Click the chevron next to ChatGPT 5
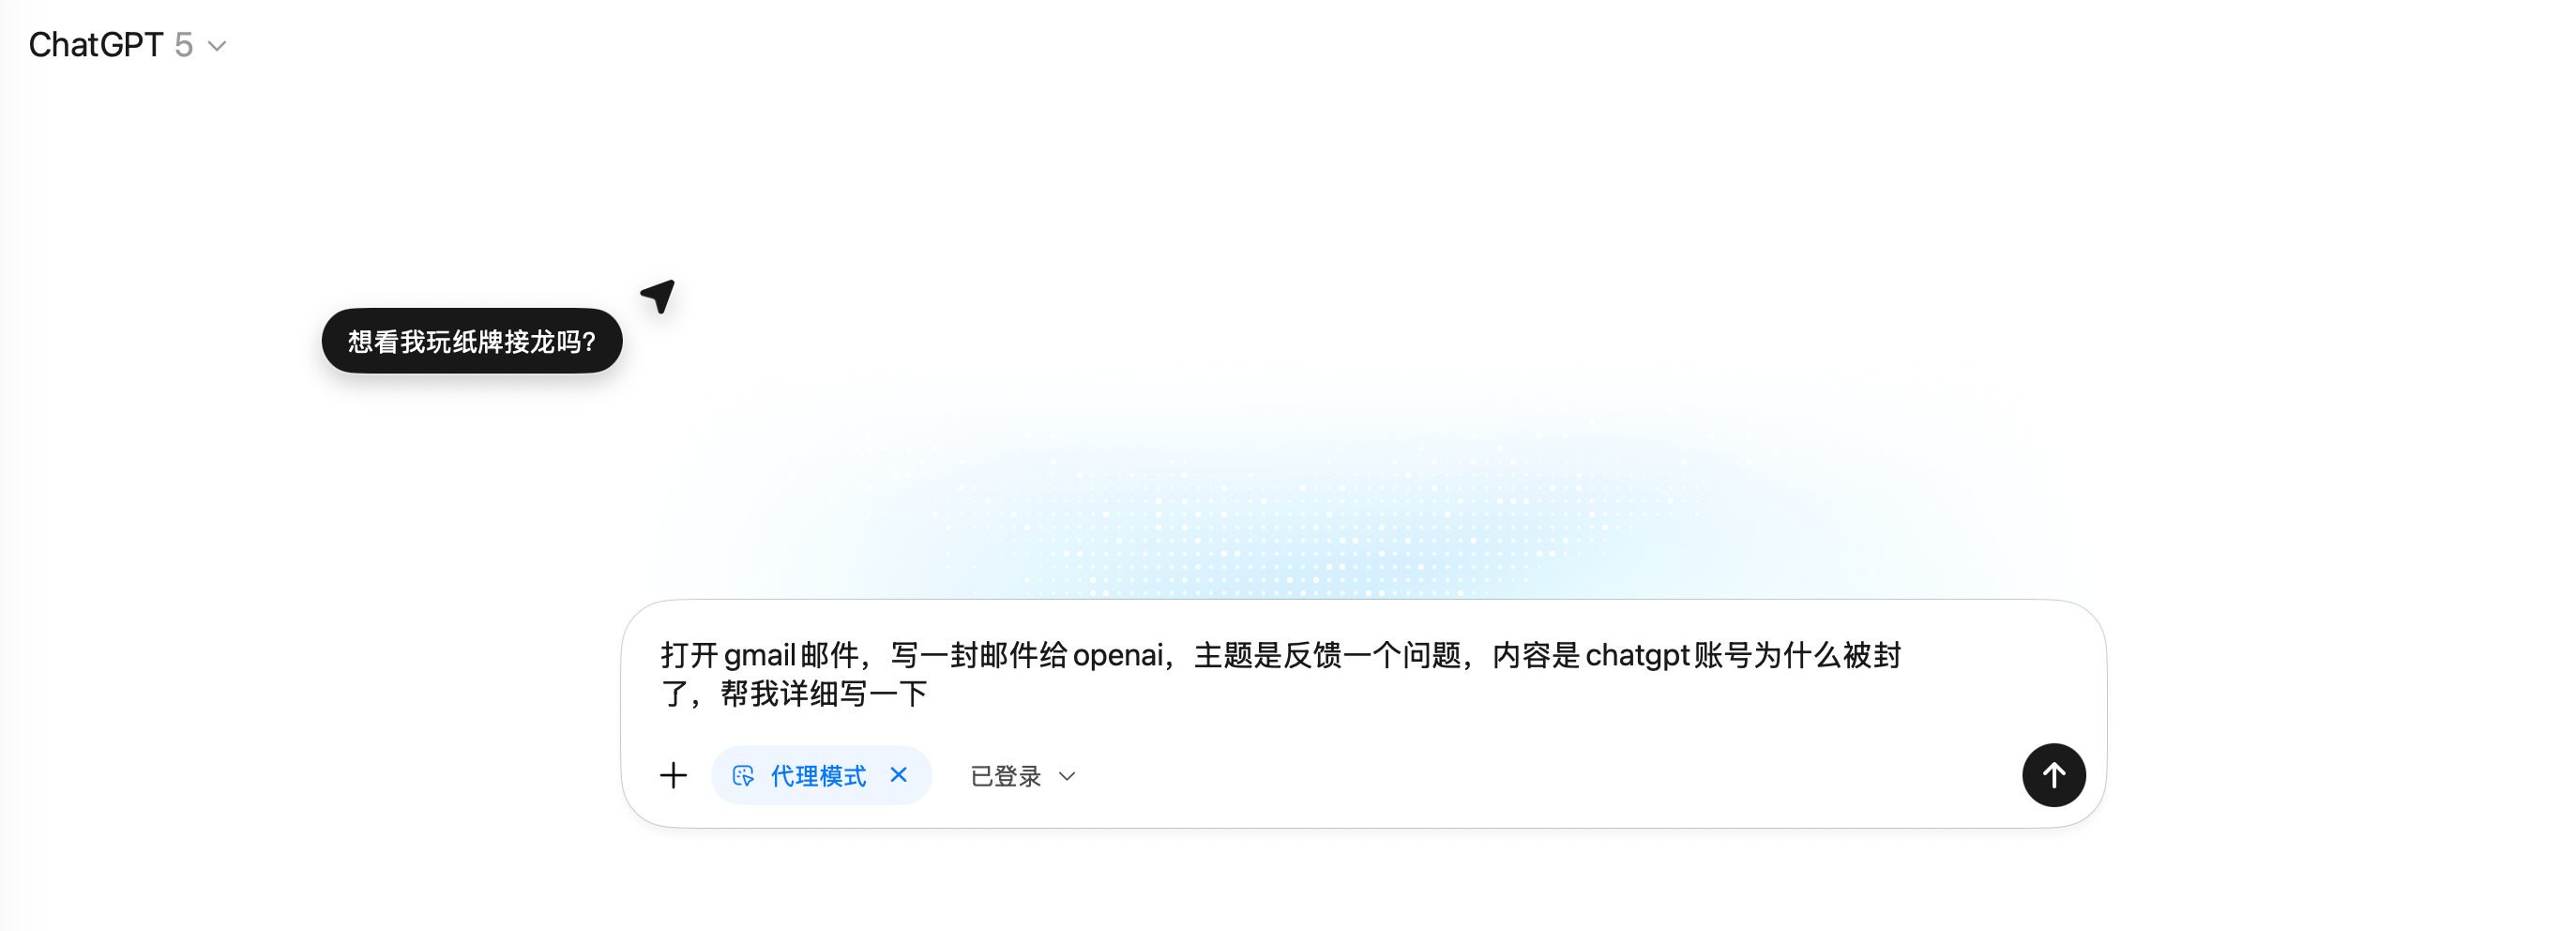The image size is (2576, 931). click(217, 46)
